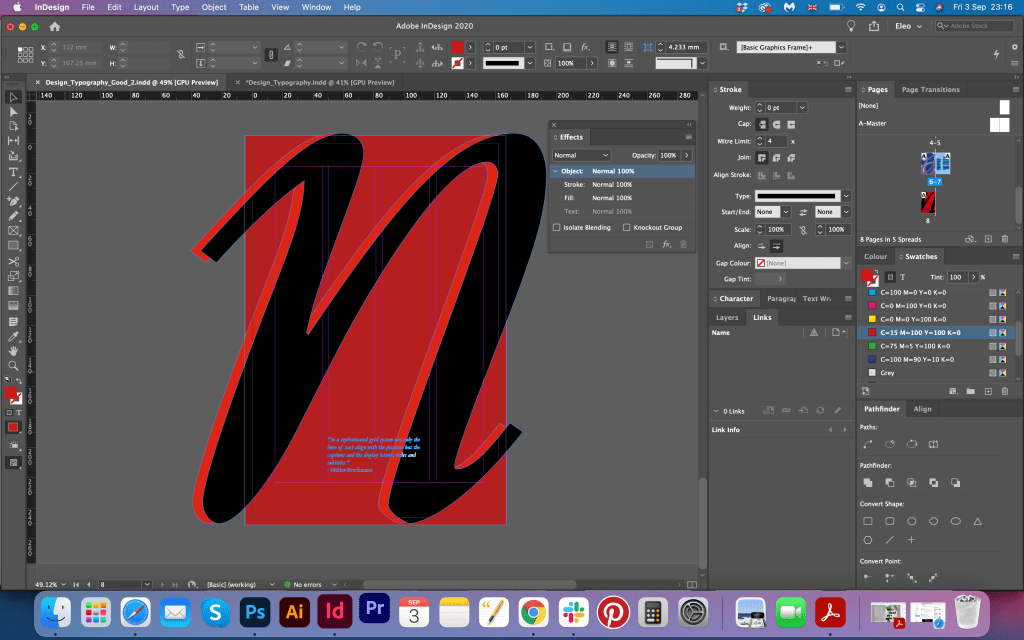Create a new page in the Pages panel
Image resolution: width=1024 pixels, height=640 pixels.
point(988,239)
